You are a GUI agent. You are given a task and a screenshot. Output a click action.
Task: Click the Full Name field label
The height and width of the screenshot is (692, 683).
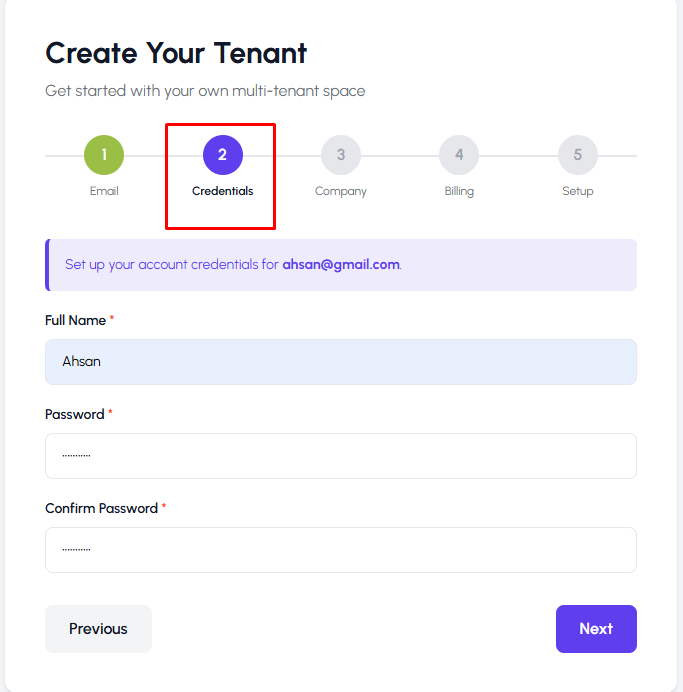click(76, 320)
